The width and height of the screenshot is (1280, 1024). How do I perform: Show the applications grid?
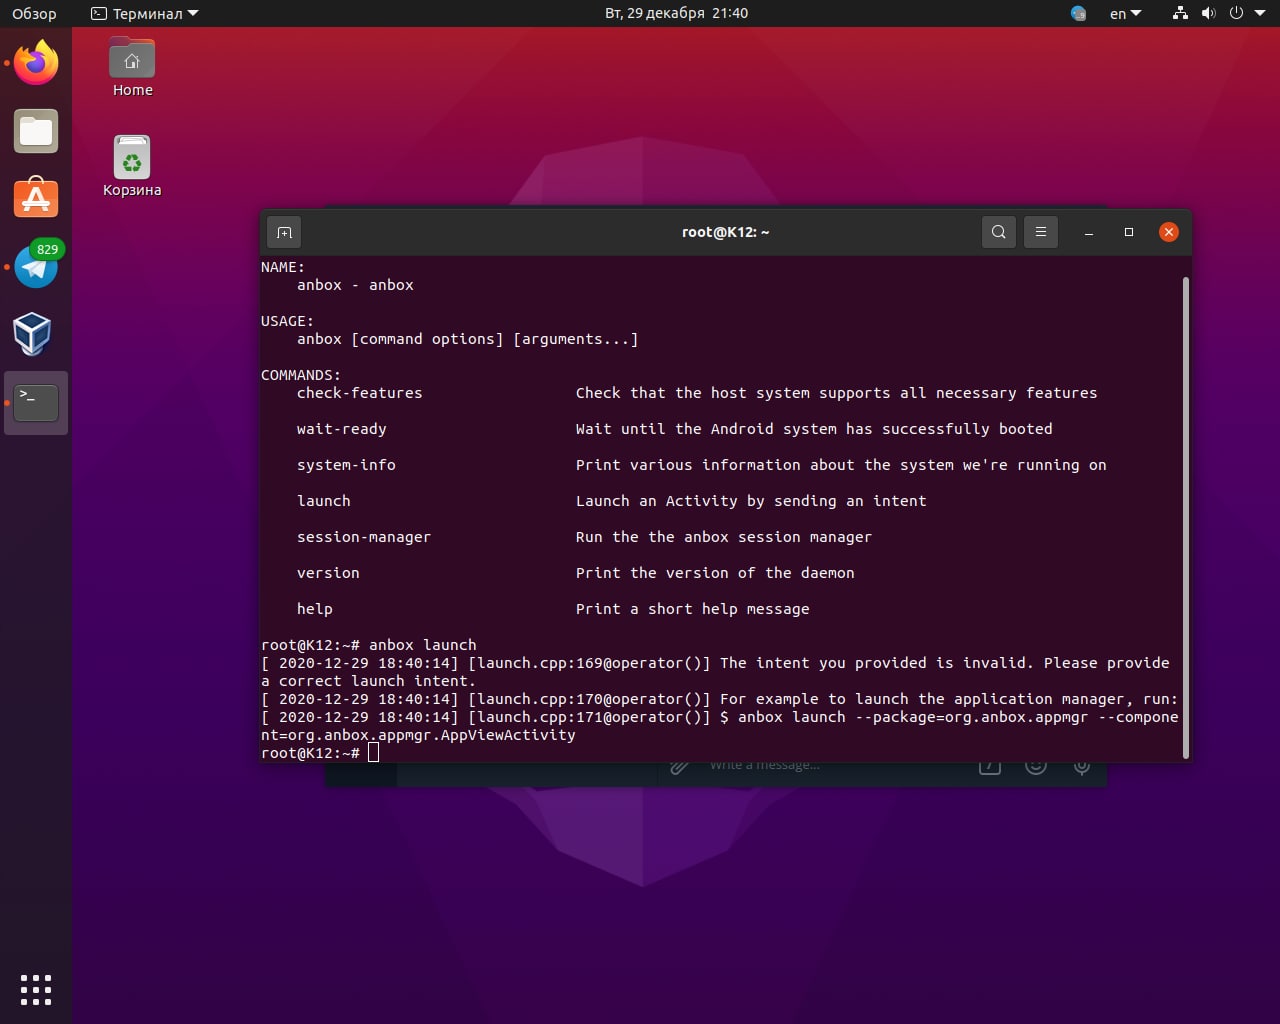point(36,989)
